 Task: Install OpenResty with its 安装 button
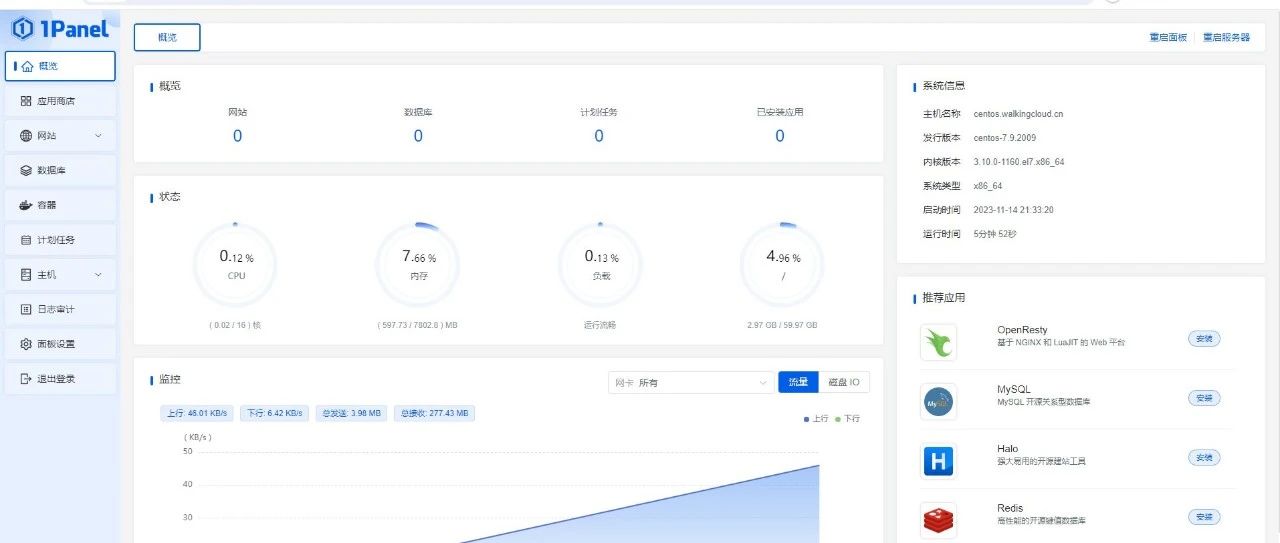[x=1204, y=339]
